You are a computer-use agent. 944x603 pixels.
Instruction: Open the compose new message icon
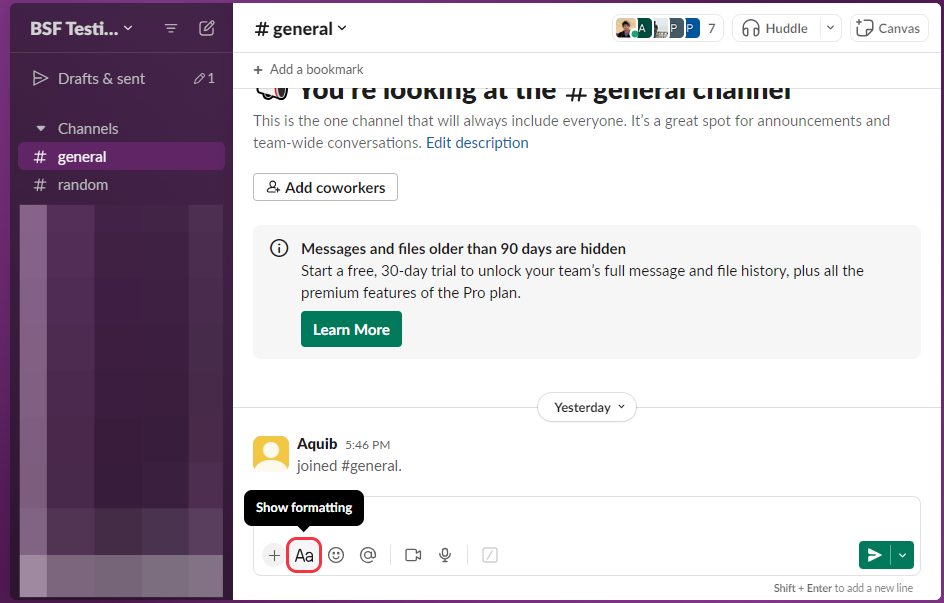pyautogui.click(x=207, y=28)
